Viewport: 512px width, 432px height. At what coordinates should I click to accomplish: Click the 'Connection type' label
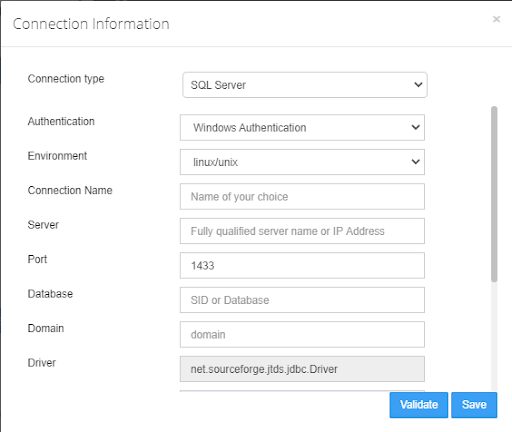66,79
